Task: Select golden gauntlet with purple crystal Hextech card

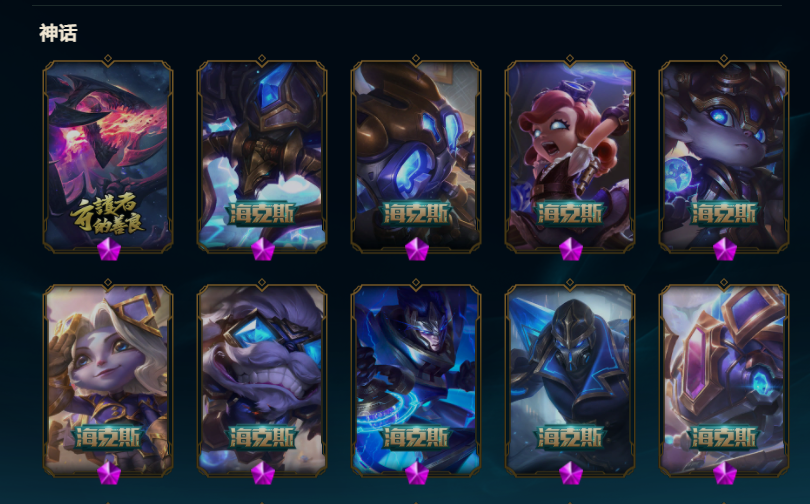Action: [724, 379]
